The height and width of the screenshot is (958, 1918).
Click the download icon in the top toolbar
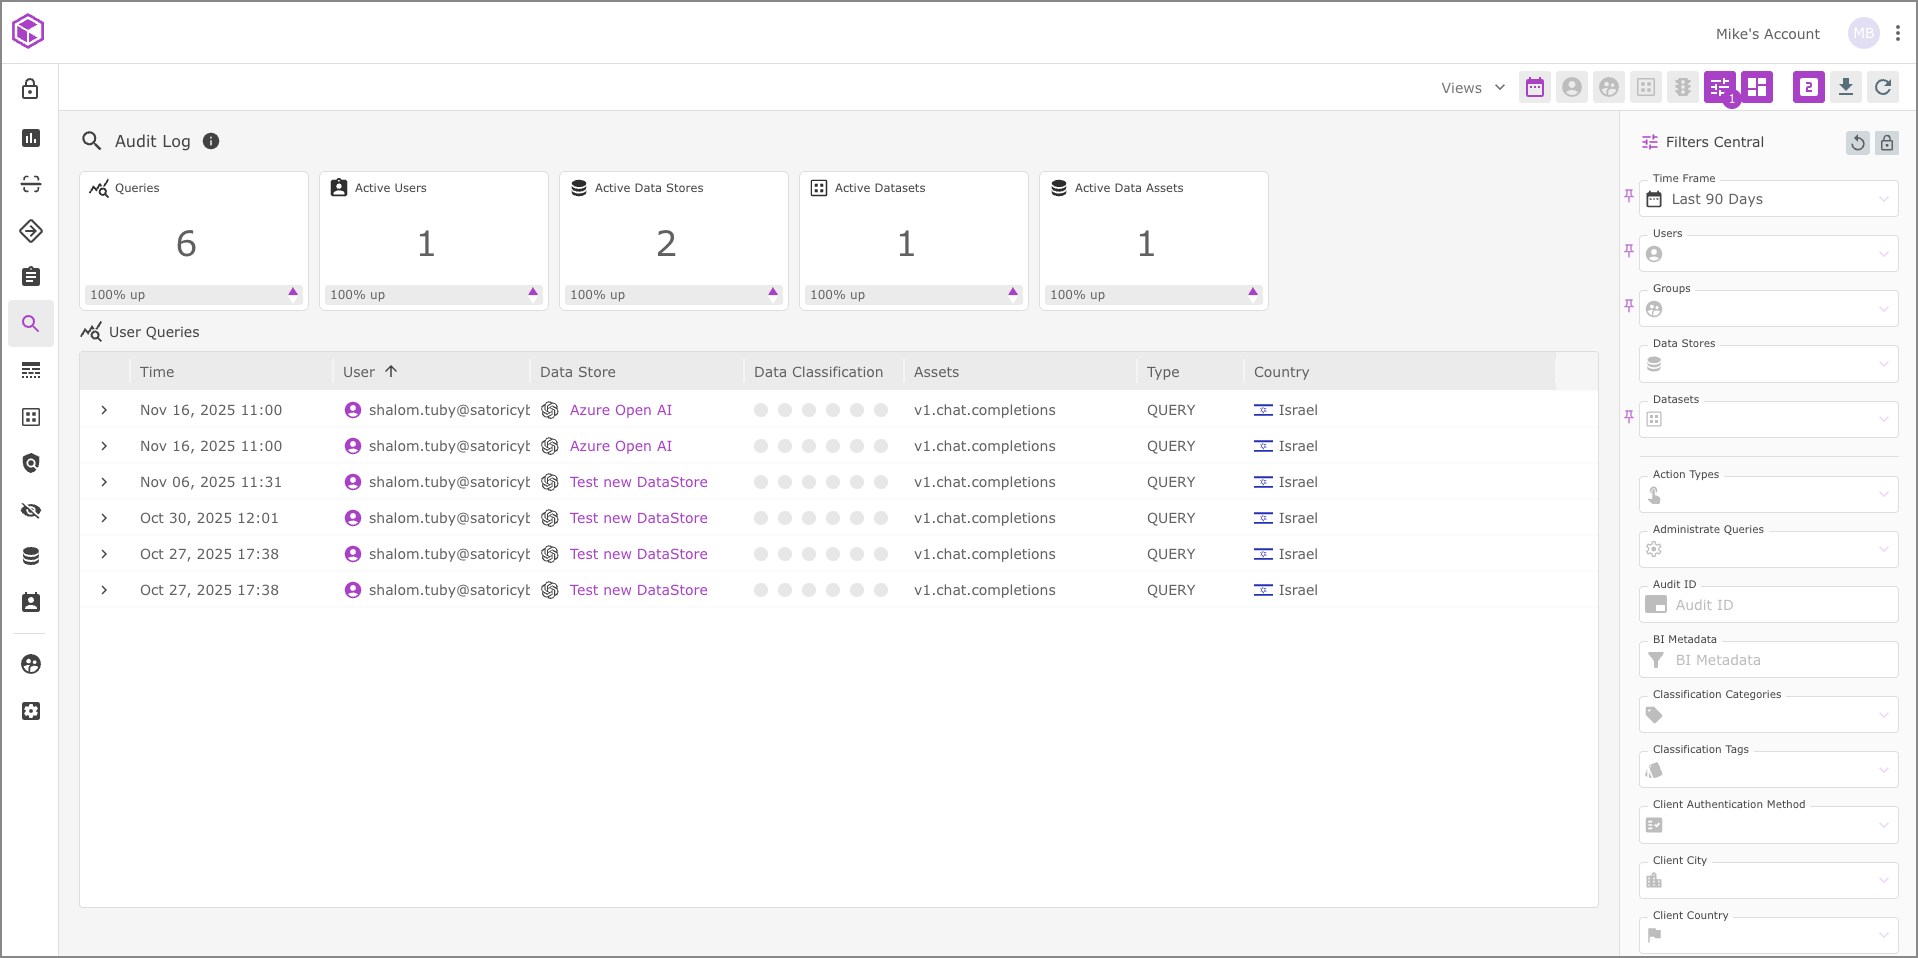click(1845, 88)
